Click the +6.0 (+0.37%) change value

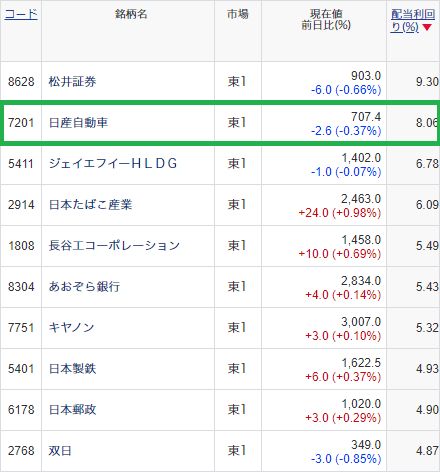[x=343, y=377]
